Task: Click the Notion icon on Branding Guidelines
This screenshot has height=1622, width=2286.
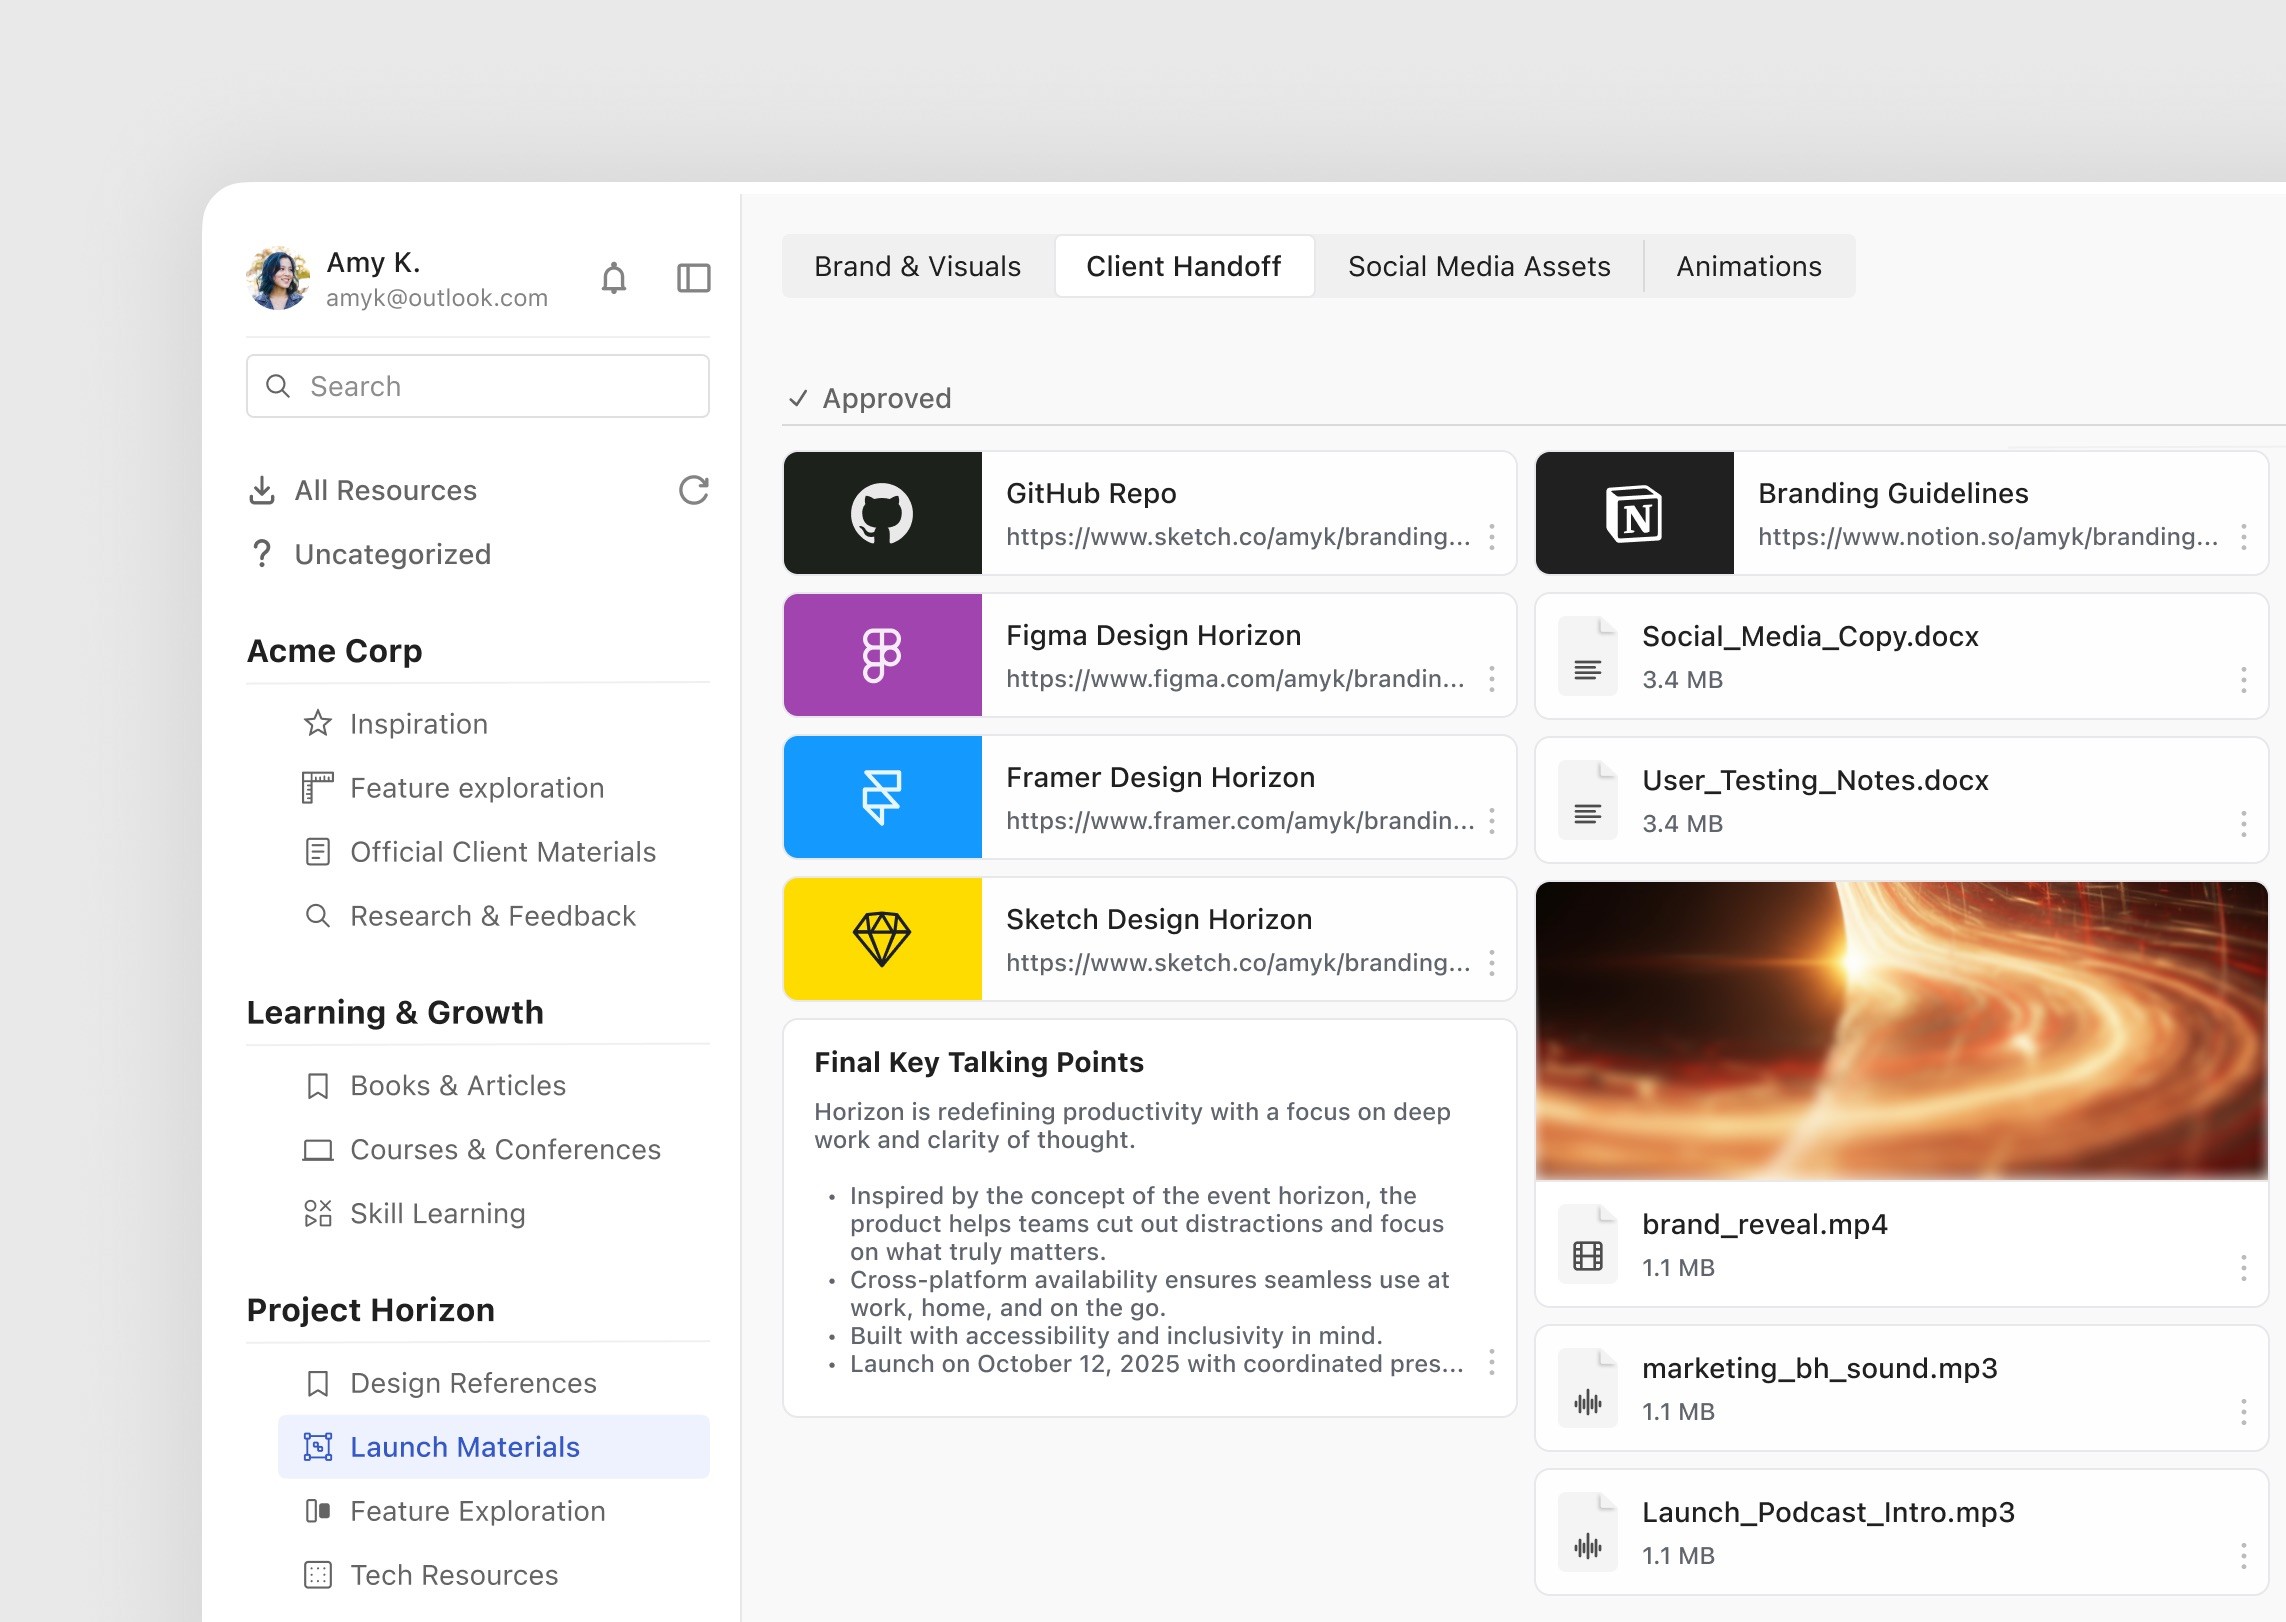Action: click(x=1633, y=513)
